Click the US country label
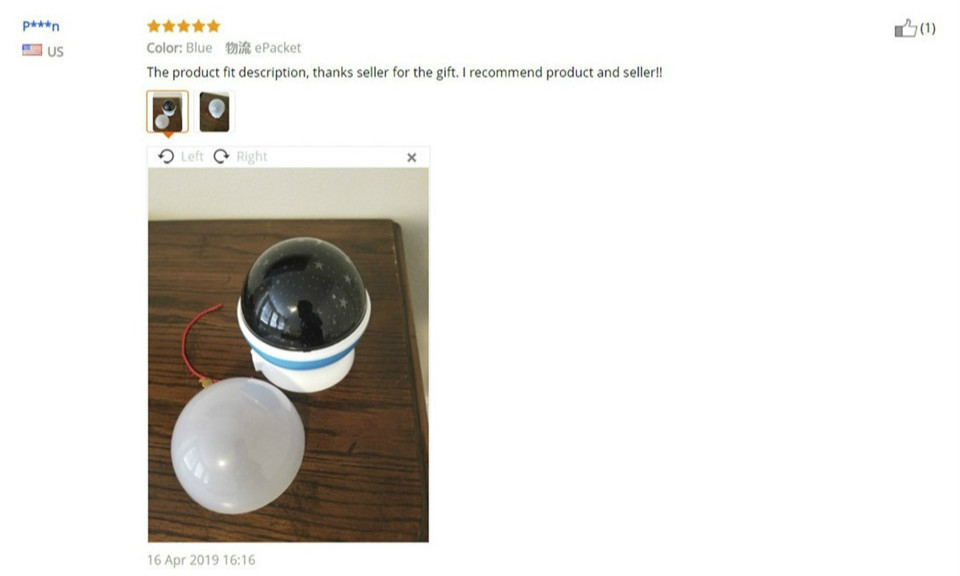The width and height of the screenshot is (960, 576). click(56, 51)
